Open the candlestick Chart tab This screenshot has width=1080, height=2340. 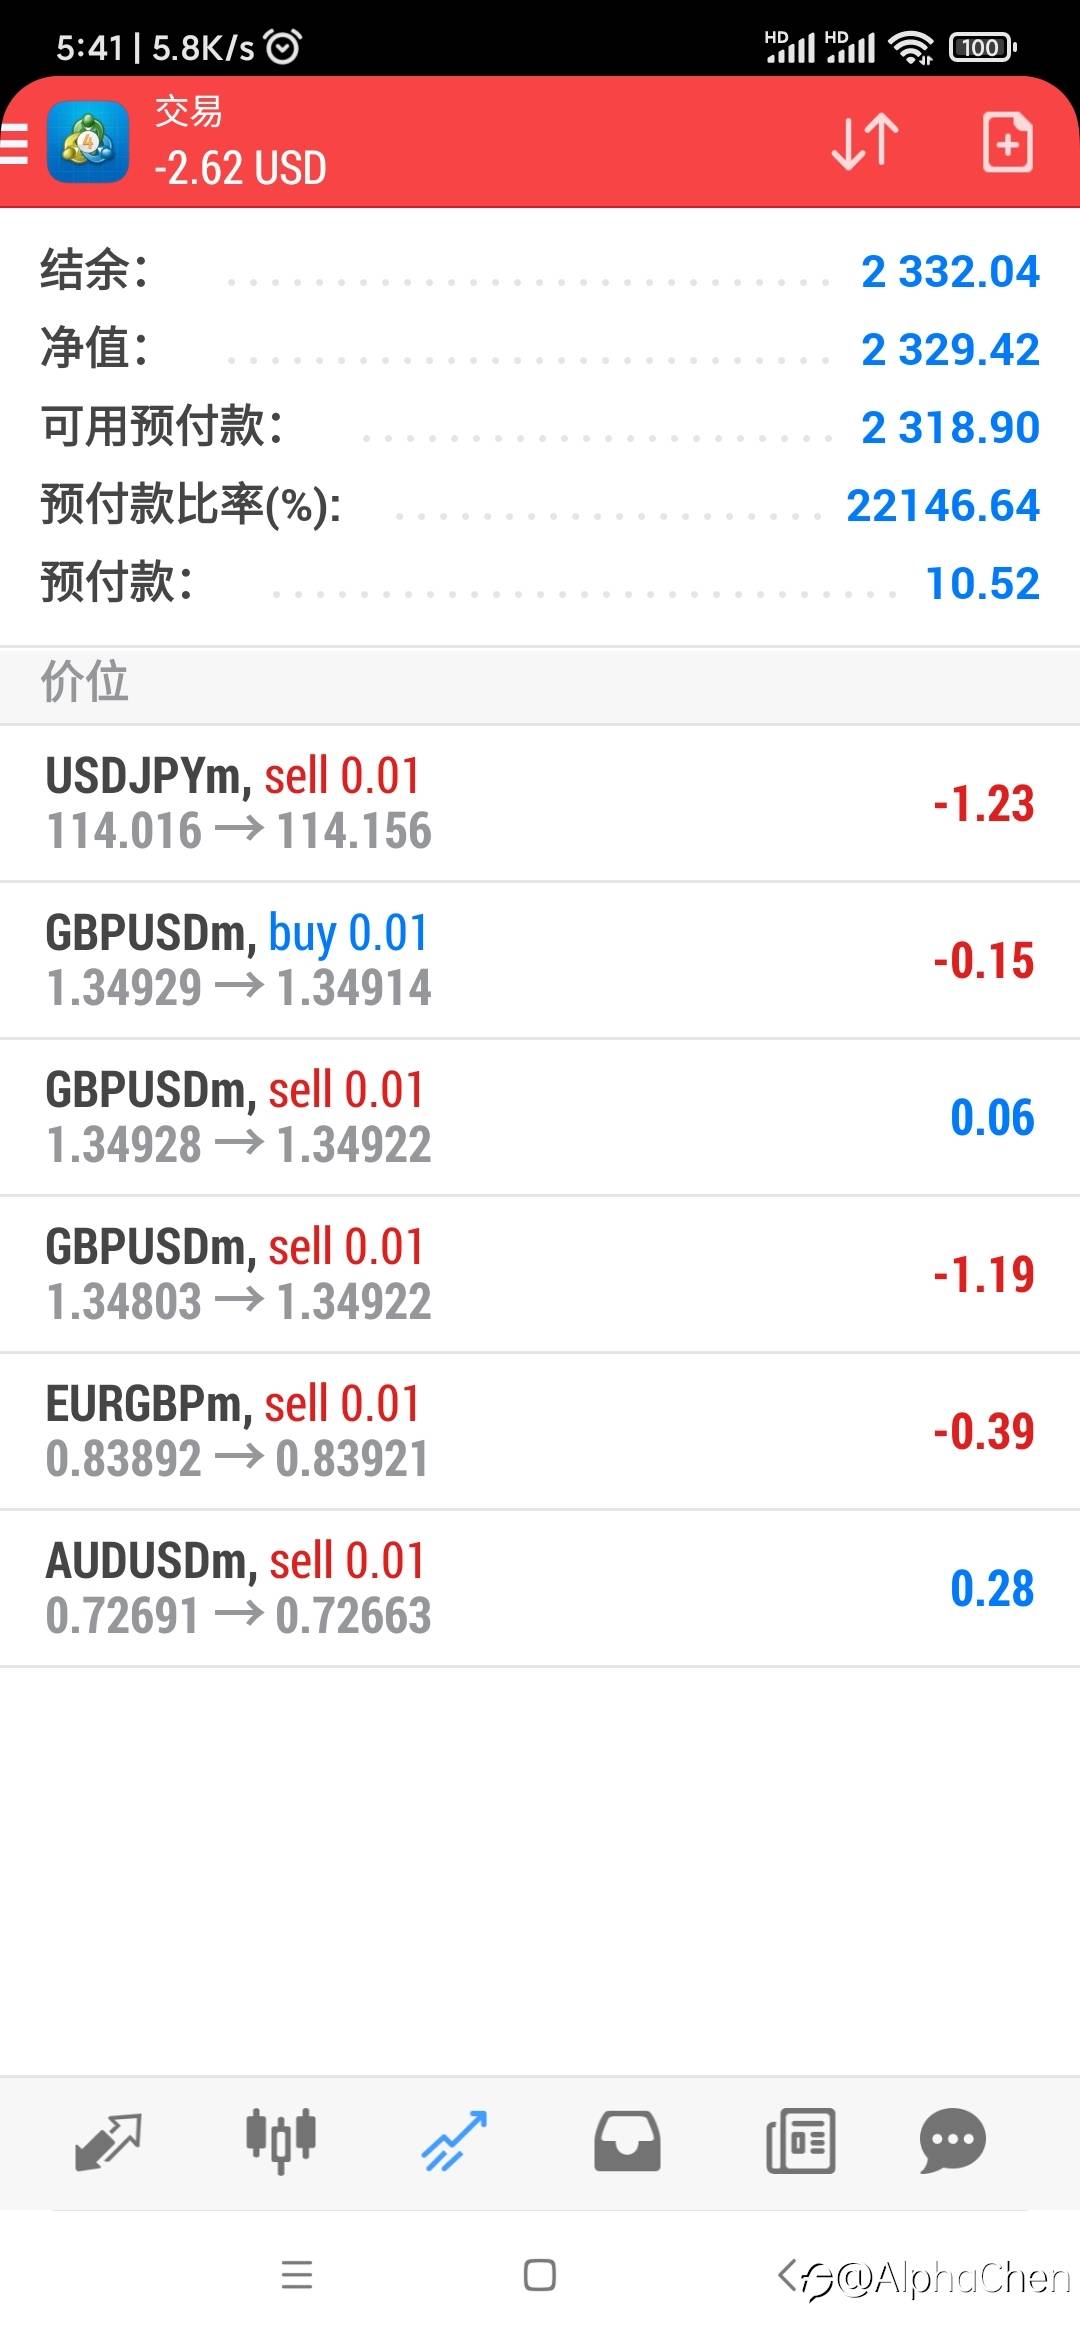pos(281,2141)
